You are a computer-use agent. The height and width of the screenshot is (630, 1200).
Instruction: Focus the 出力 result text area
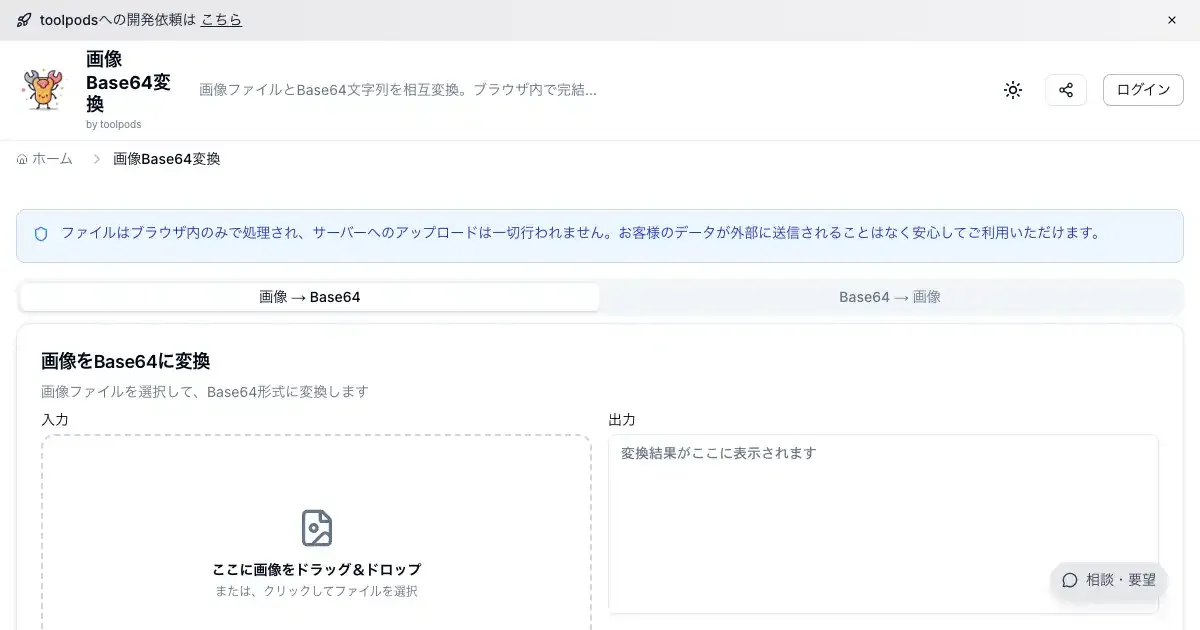pos(882,520)
